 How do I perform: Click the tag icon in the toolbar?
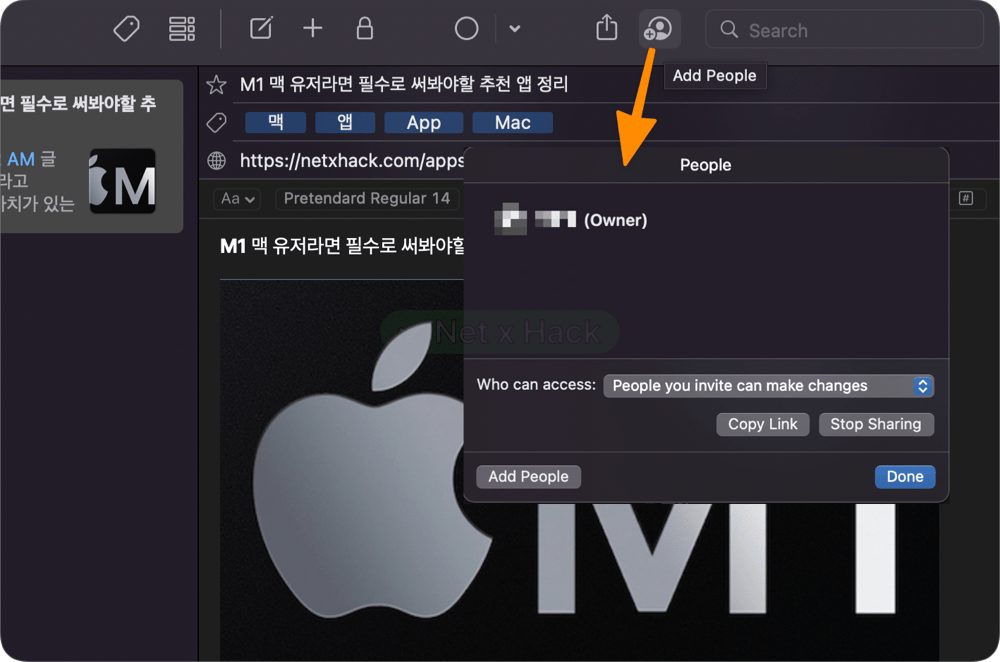pos(126,29)
